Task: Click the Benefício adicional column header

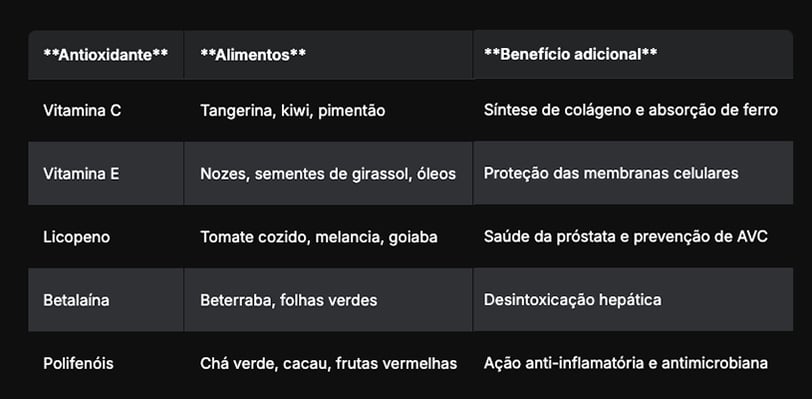Action: [633, 54]
